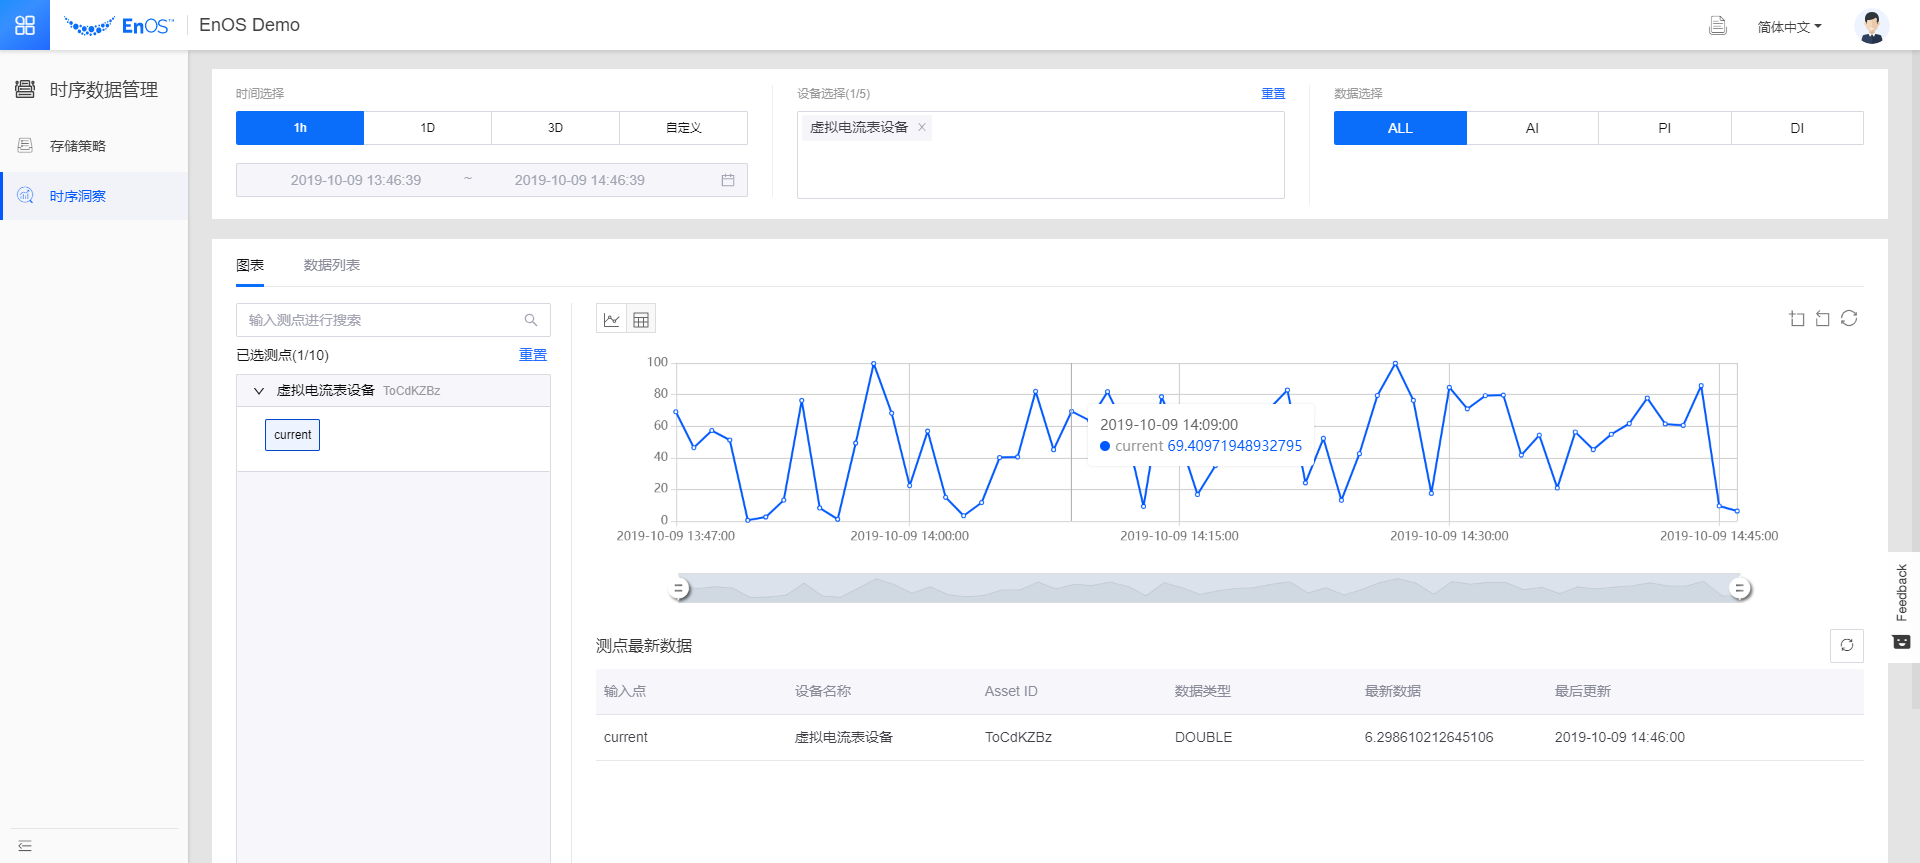This screenshot has width=1920, height=863.
Task: Click the 2019-10-09 14:46:00 cell
Action: tap(1620, 737)
